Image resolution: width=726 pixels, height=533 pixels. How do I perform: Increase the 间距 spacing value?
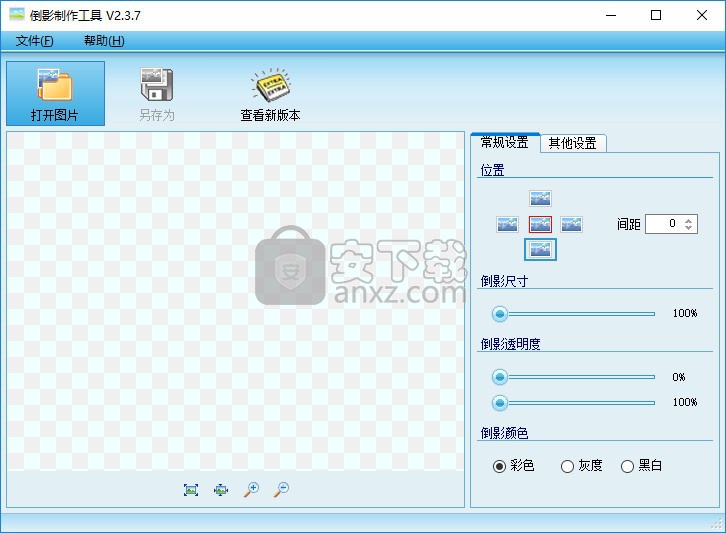pyautogui.click(x=688, y=220)
